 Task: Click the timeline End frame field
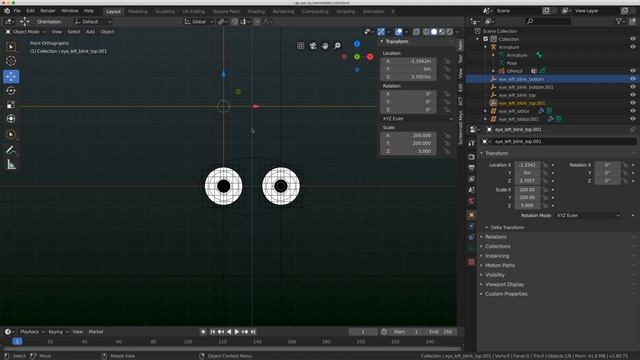[x=440, y=332]
